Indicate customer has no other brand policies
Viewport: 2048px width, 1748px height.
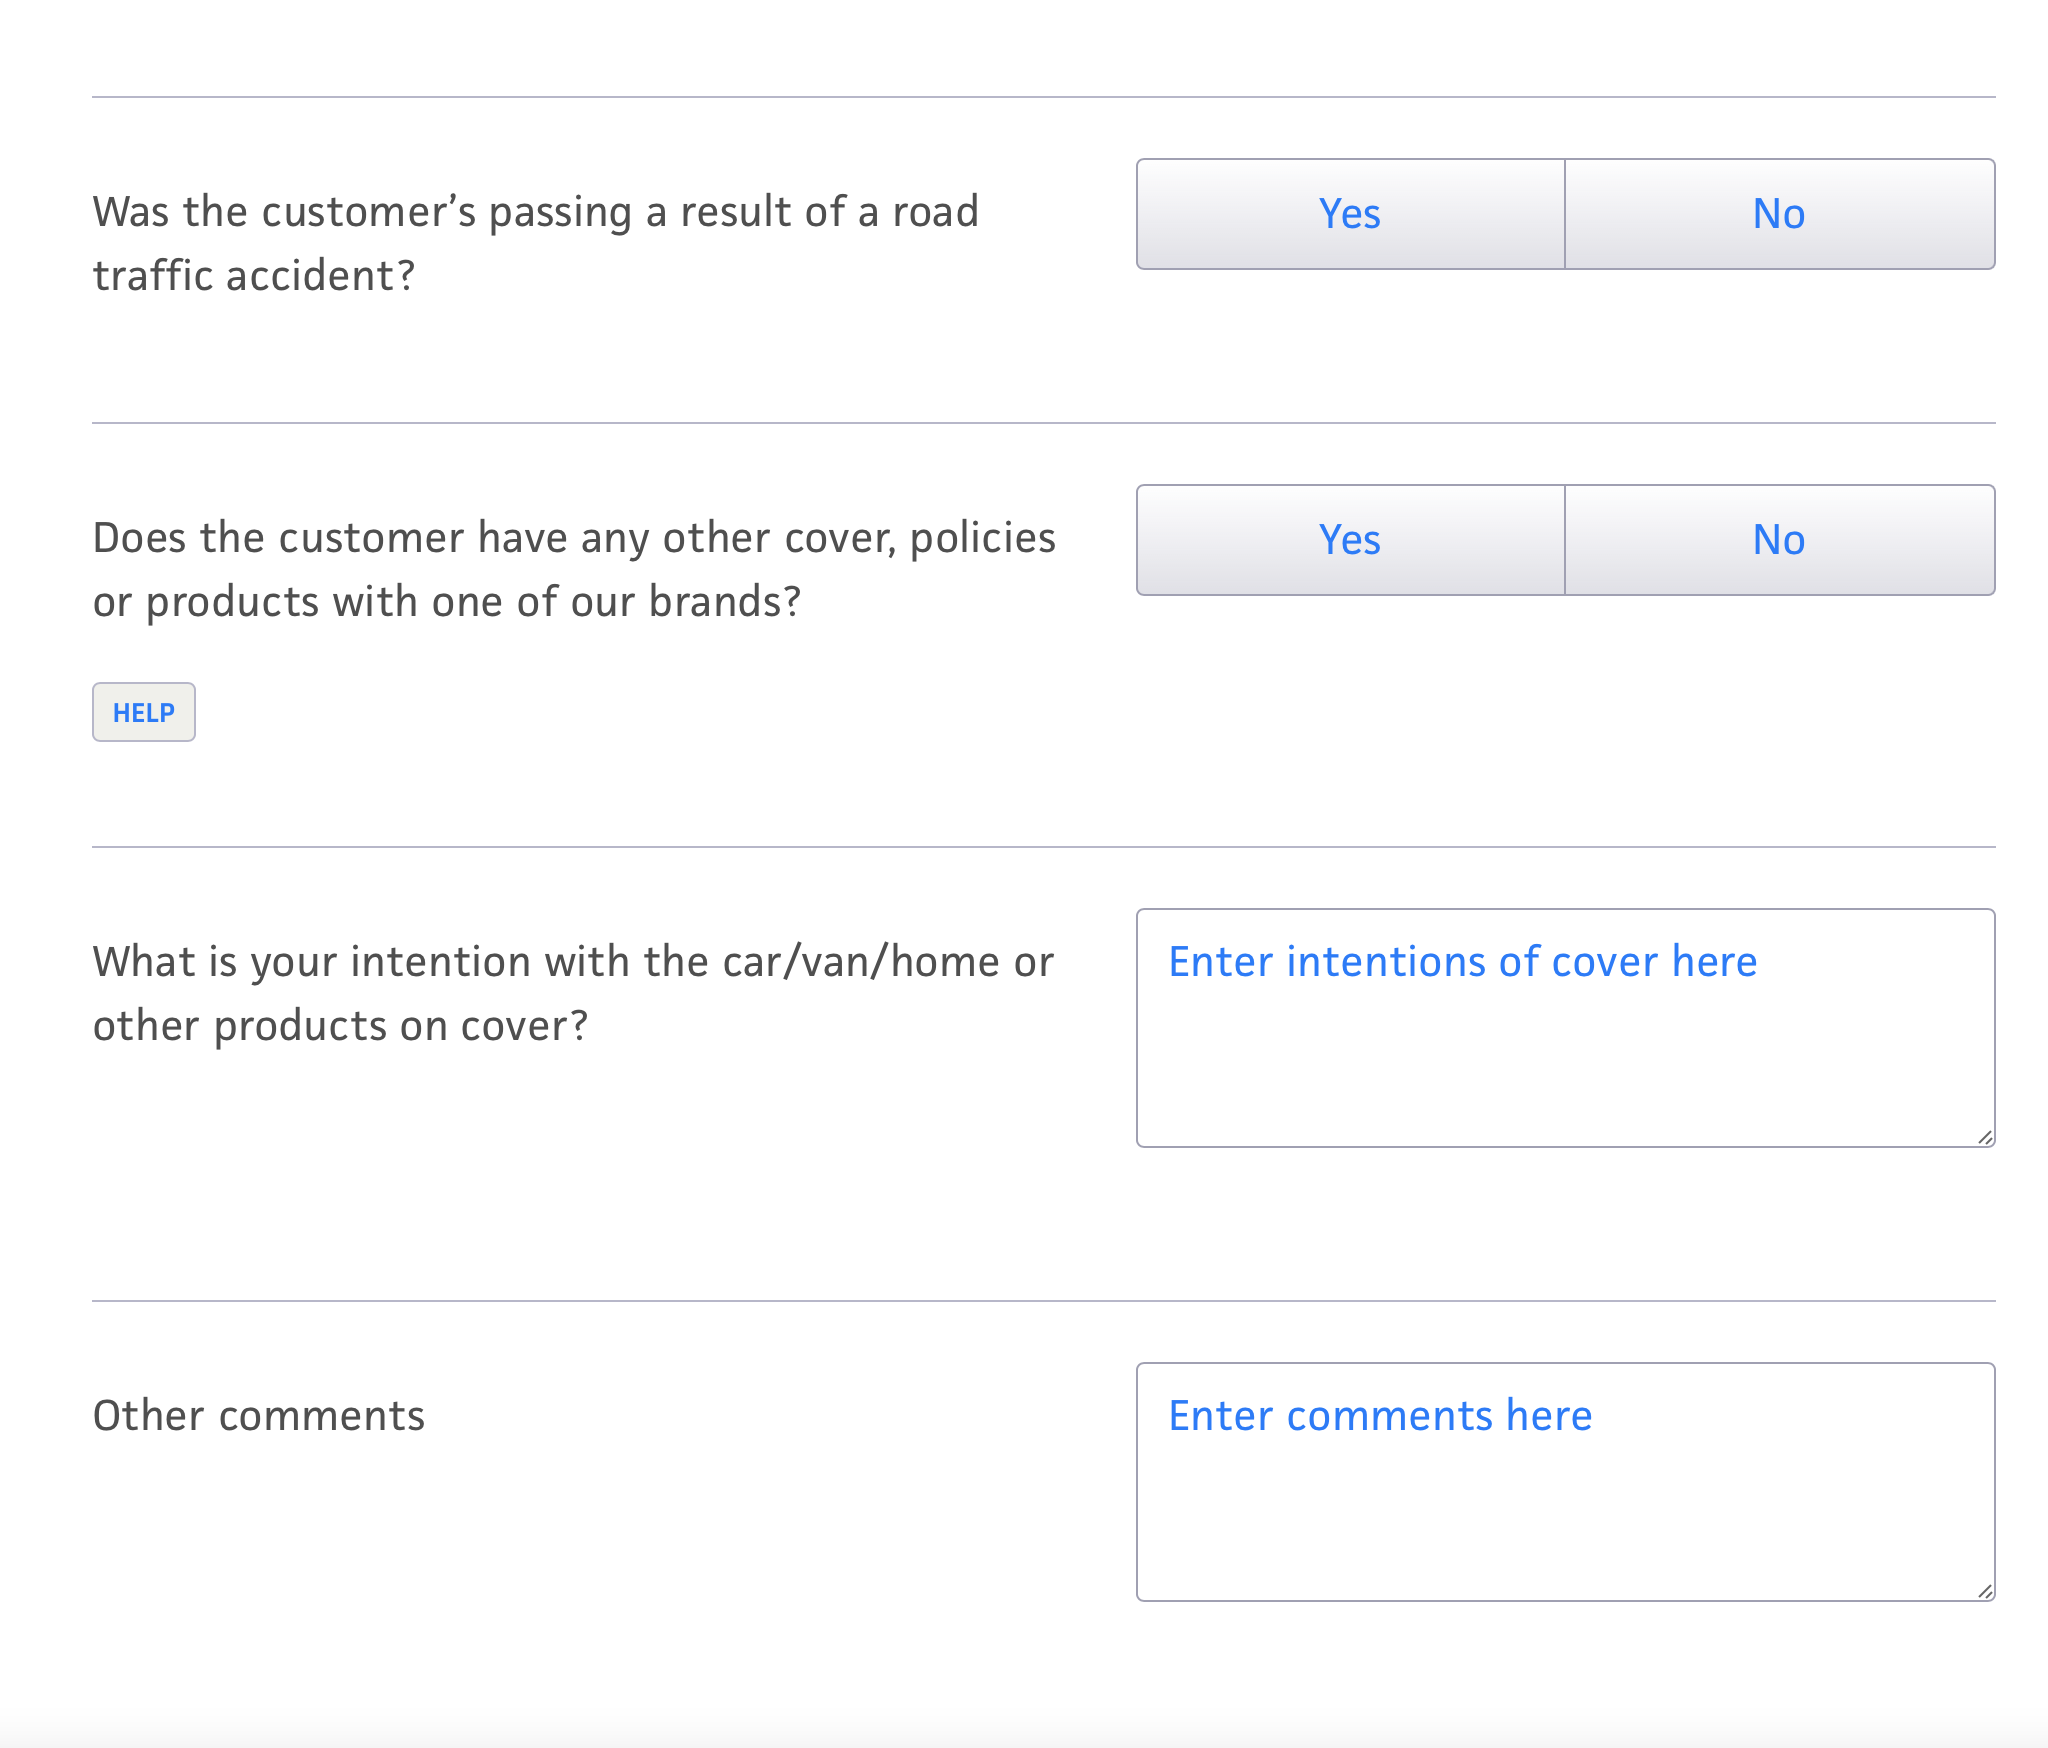(x=1780, y=540)
